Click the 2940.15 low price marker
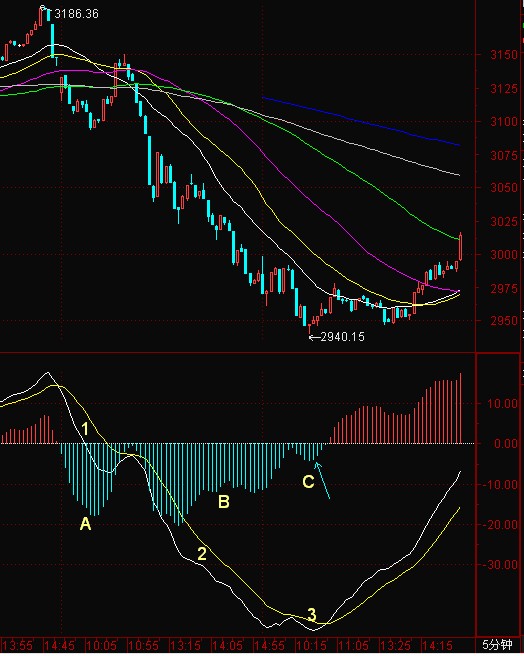The height and width of the screenshot is (656, 524). (x=337, y=337)
